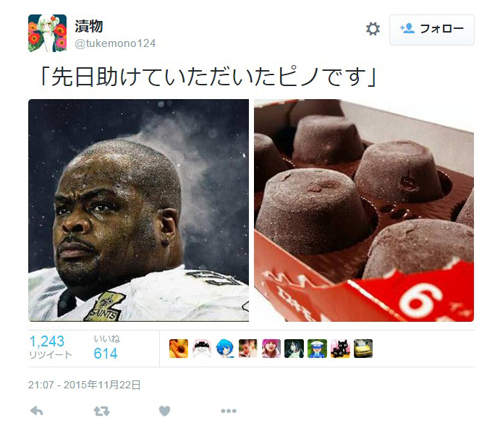Open the football player photo
The image size is (500, 431).
(x=138, y=210)
